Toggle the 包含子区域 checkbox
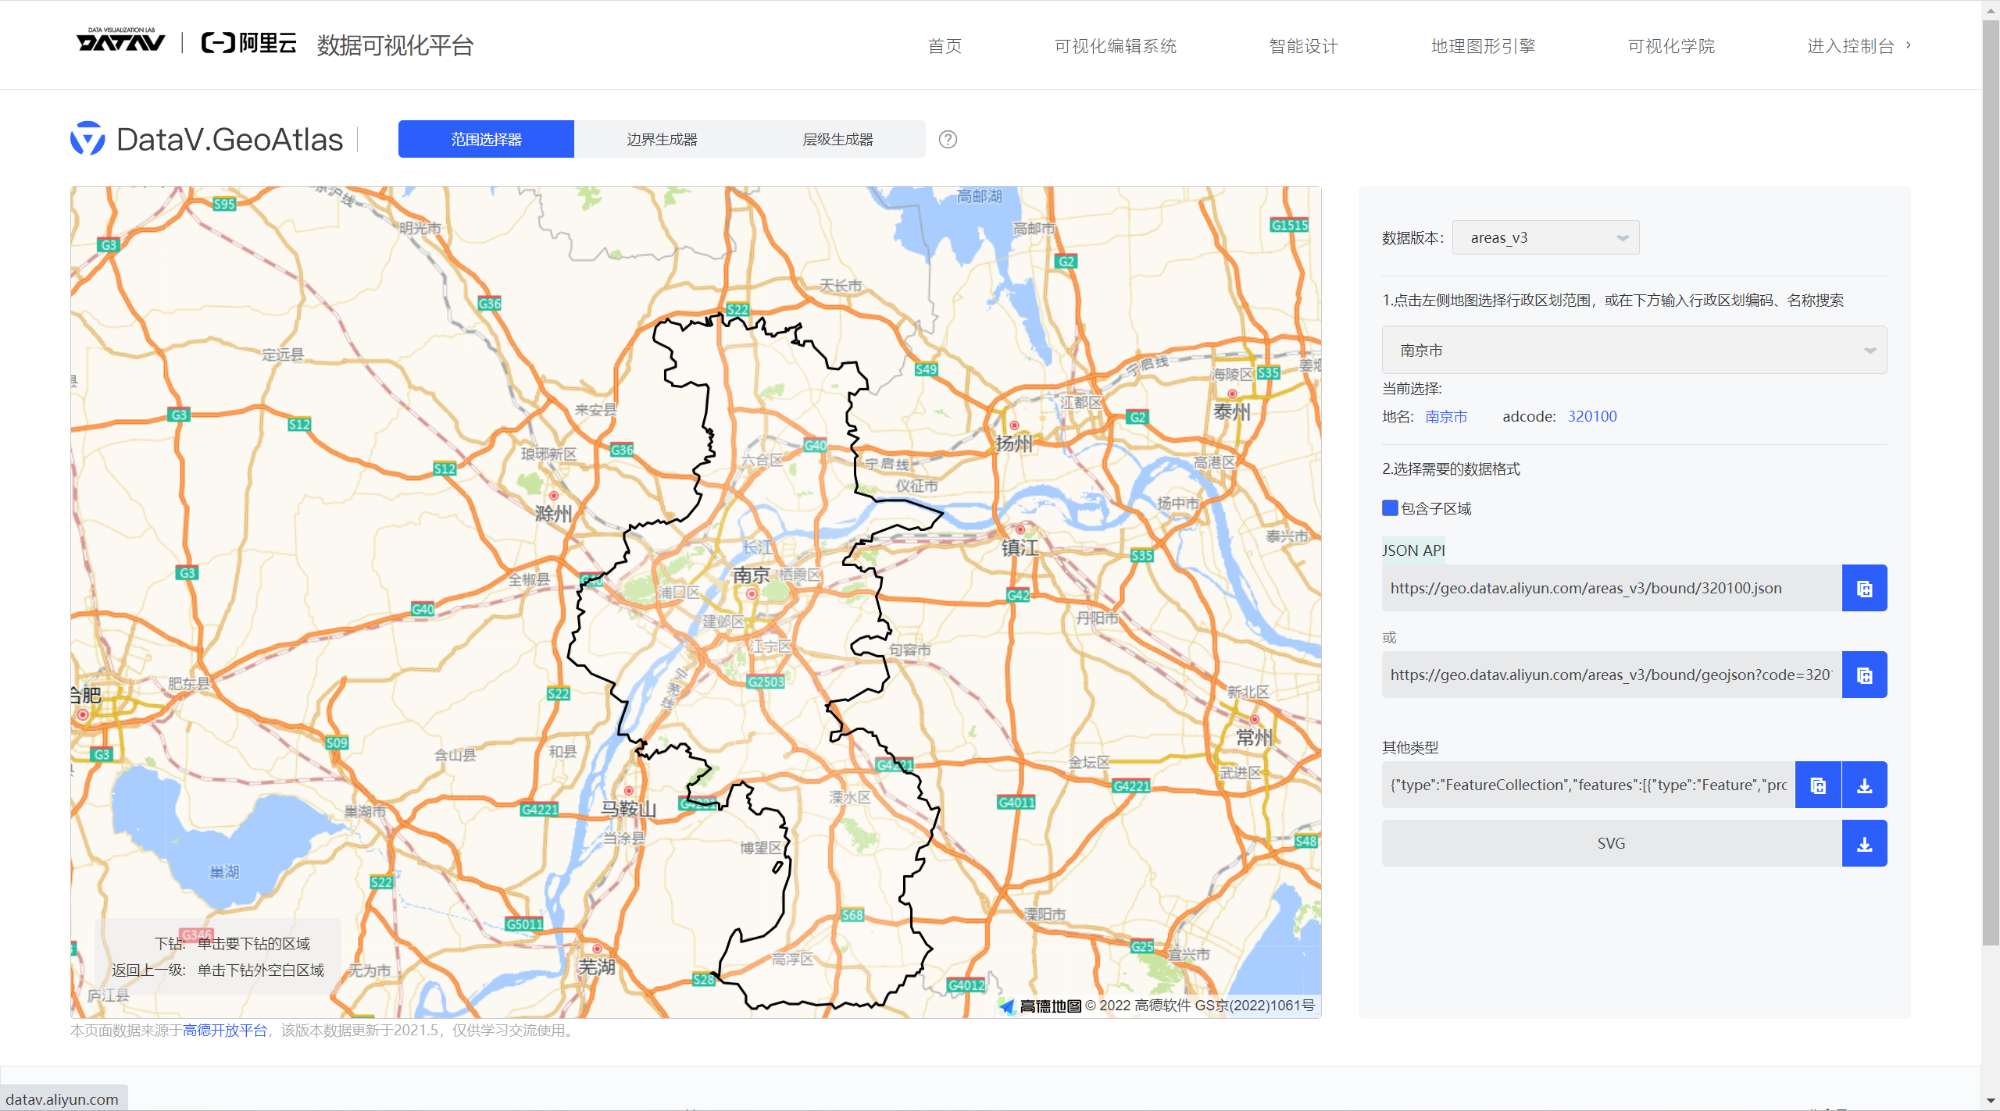The width and height of the screenshot is (2000, 1111). point(1390,508)
